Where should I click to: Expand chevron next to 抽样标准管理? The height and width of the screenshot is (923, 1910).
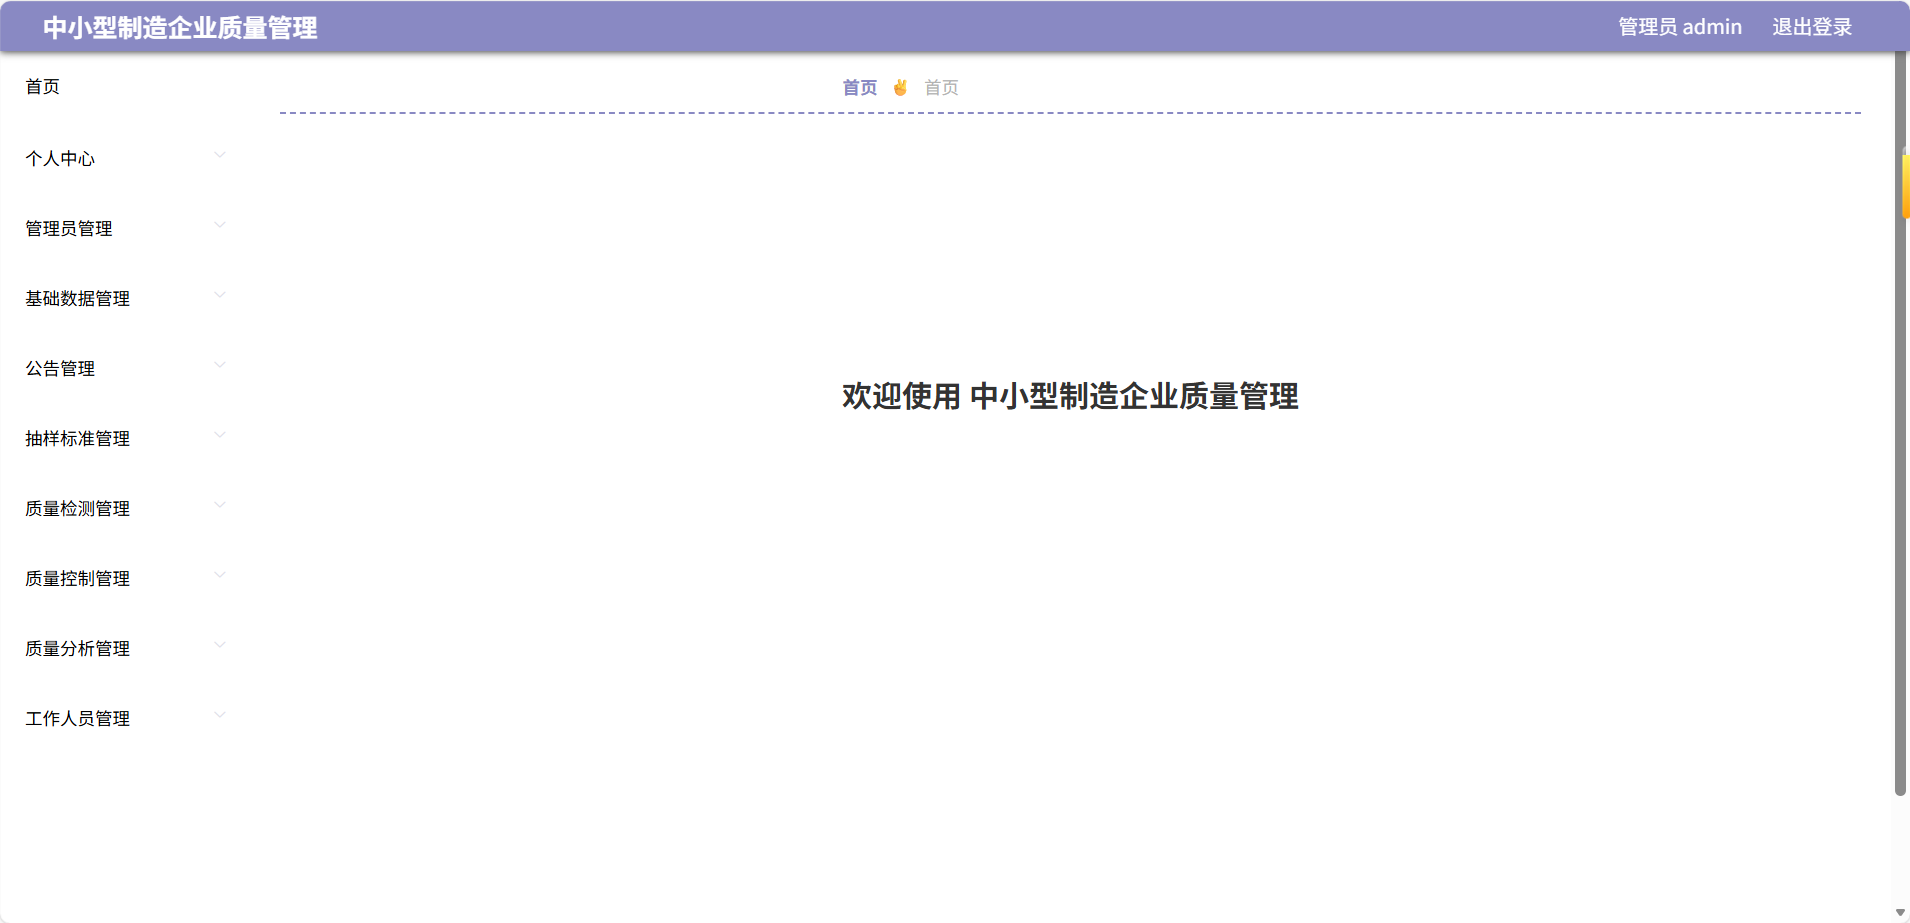(x=220, y=435)
